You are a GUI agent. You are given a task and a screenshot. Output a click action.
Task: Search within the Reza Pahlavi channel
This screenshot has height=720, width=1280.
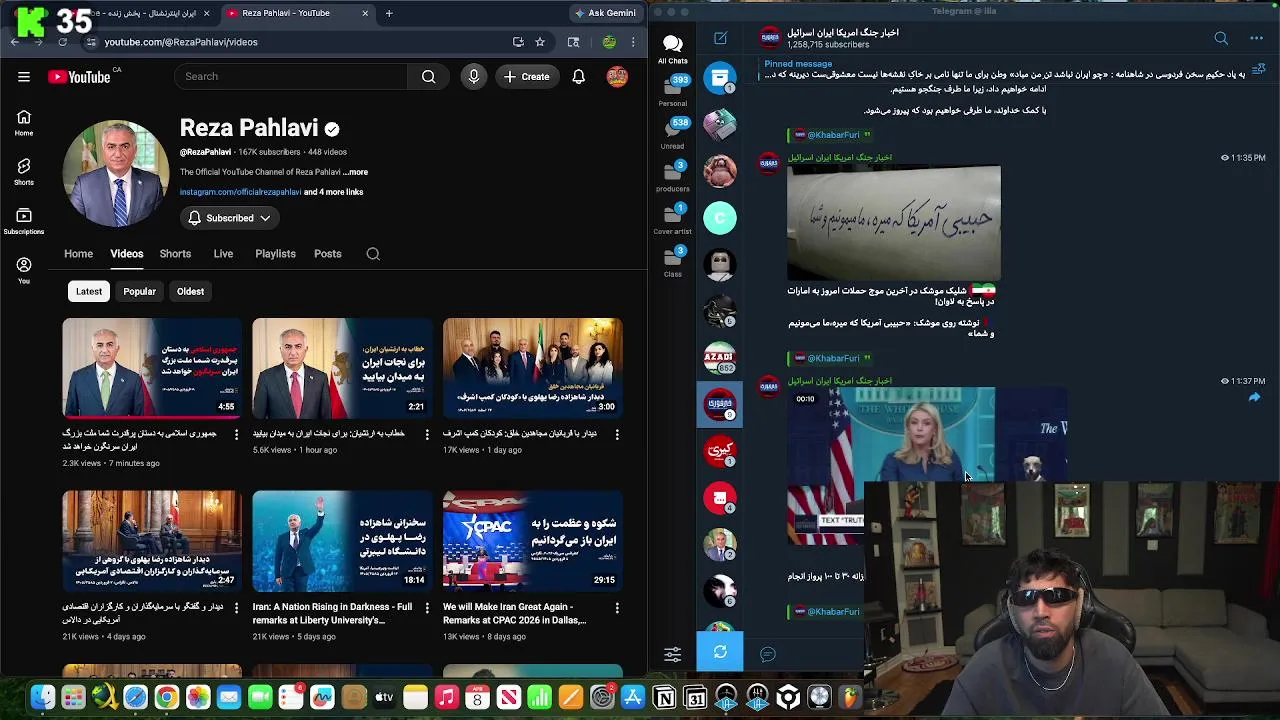coord(373,254)
